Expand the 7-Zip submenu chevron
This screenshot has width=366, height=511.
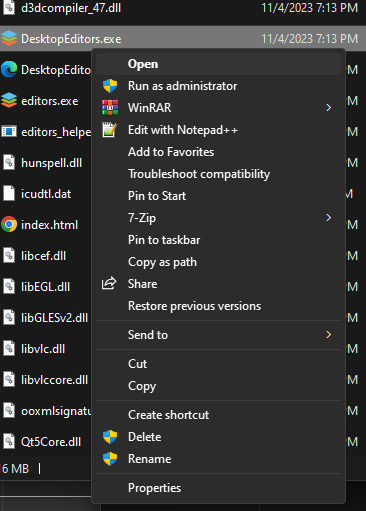[x=329, y=218]
